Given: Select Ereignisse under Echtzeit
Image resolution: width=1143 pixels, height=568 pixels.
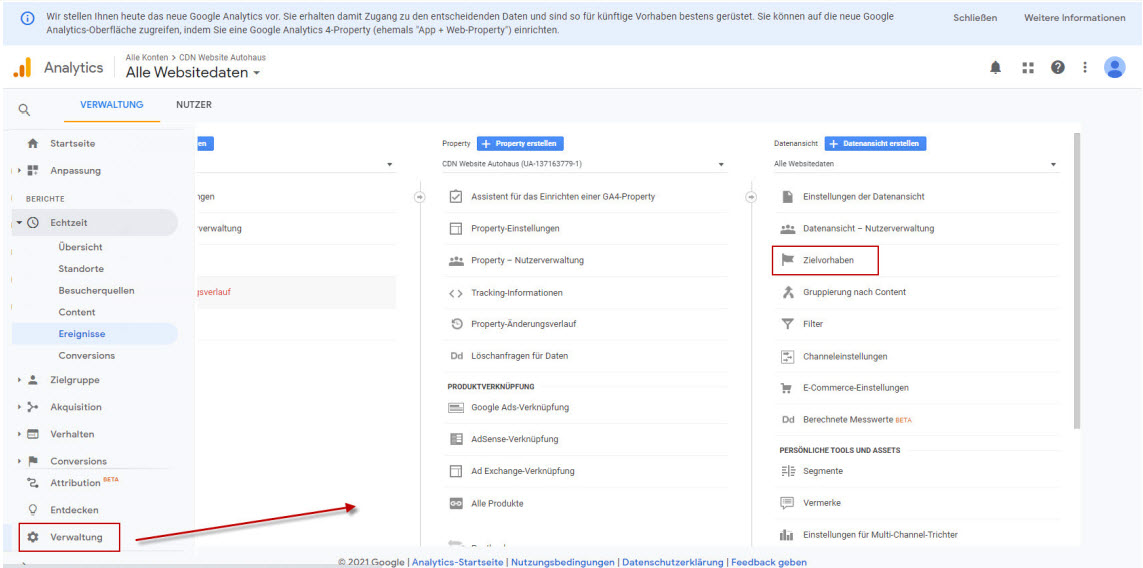Looking at the screenshot, I should click(82, 334).
